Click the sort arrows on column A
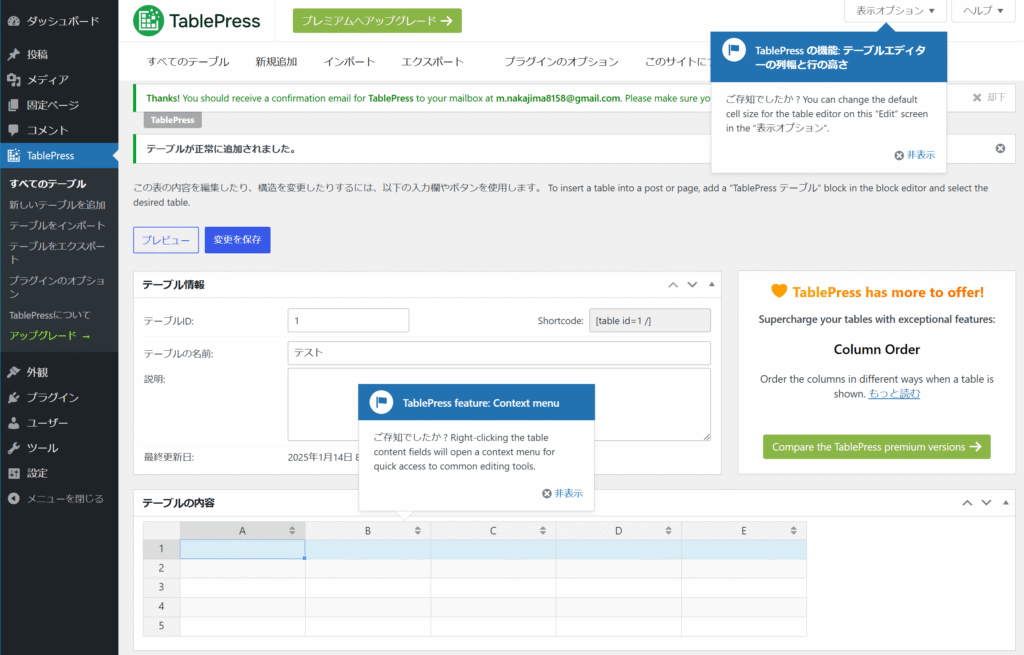1024x655 pixels. click(292, 531)
